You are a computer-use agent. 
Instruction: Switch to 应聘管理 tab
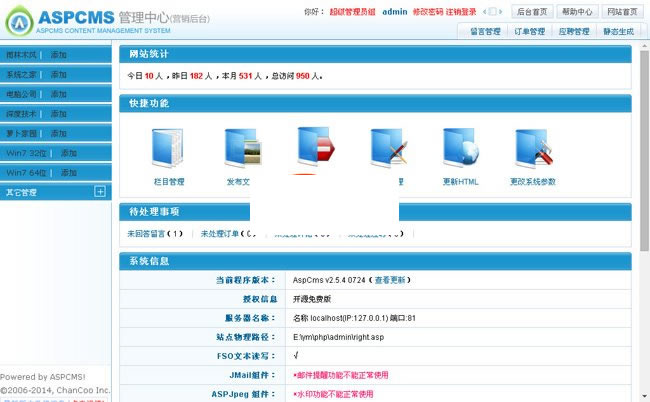pyautogui.click(x=574, y=31)
